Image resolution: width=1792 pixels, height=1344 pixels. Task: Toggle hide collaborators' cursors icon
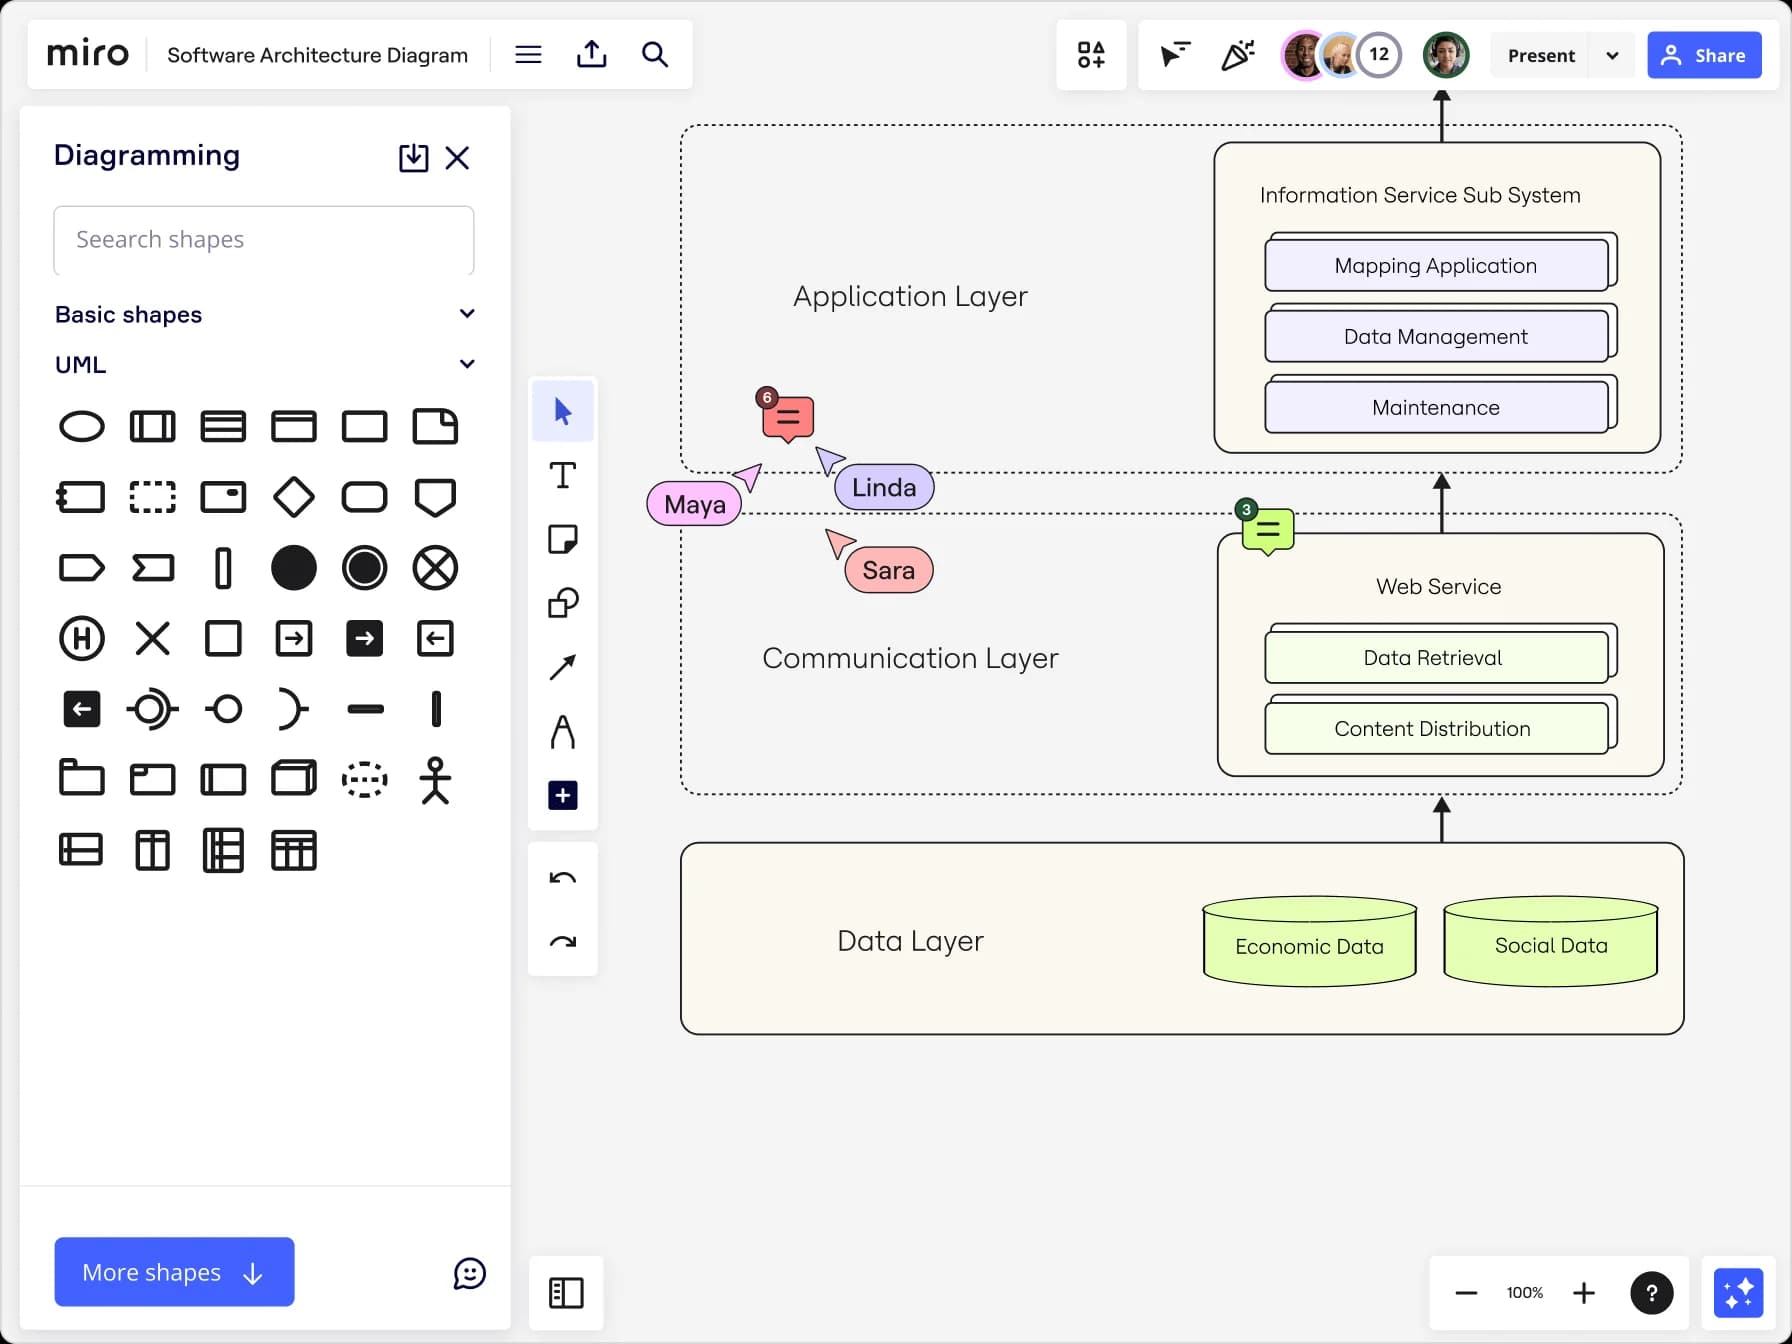click(x=1175, y=54)
